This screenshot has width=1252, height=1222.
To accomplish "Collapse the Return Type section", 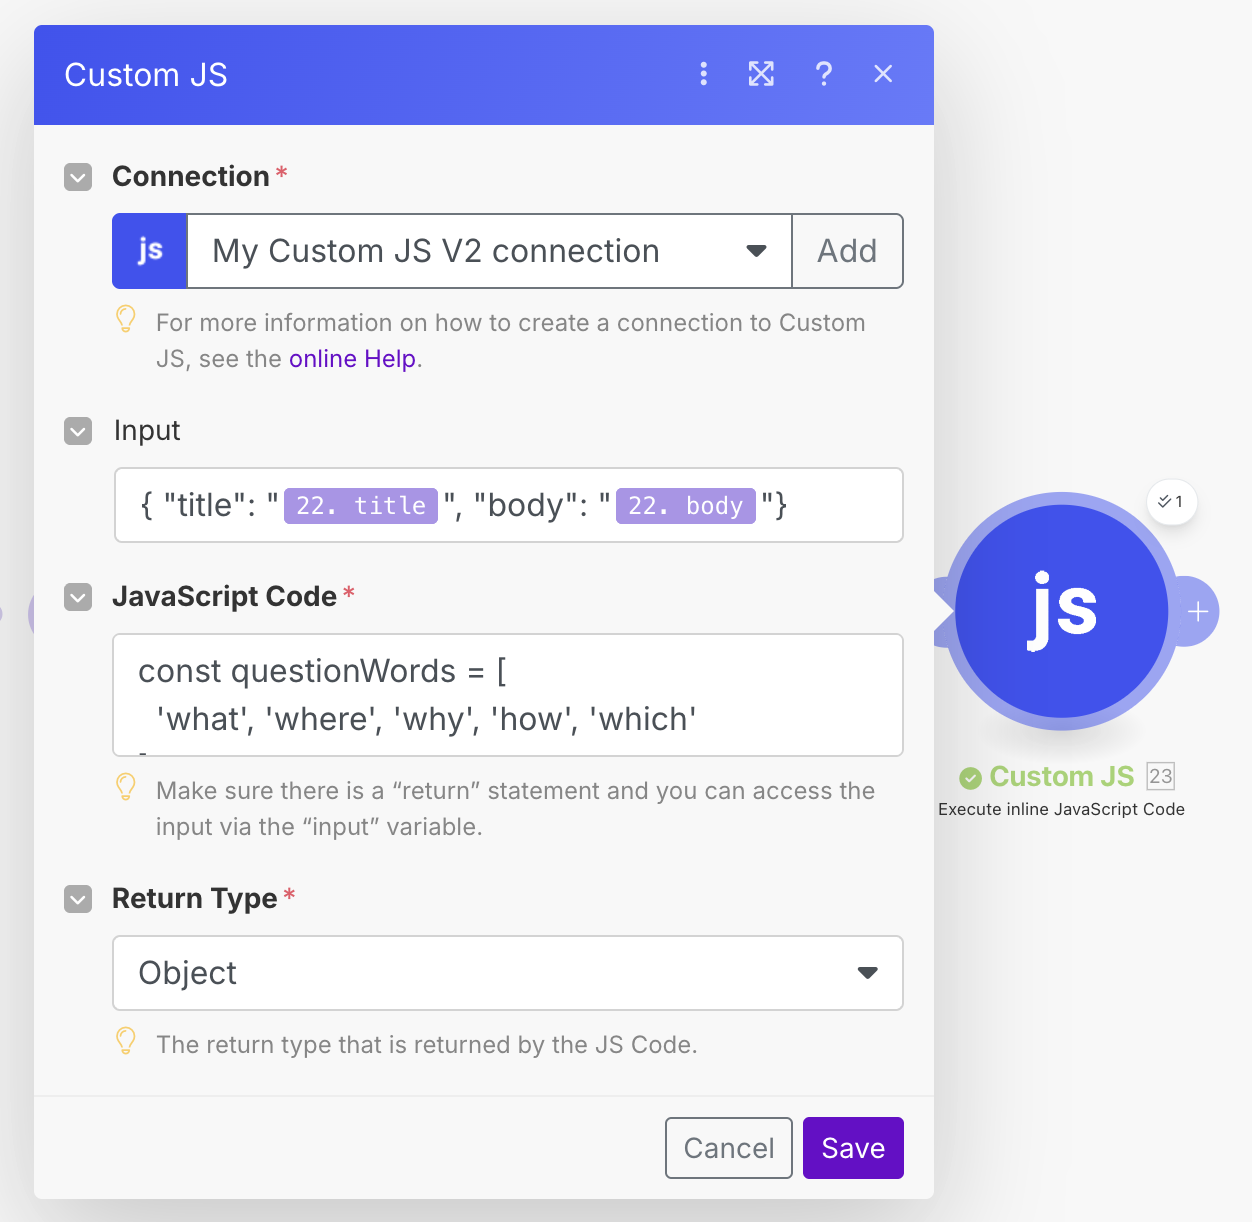I will 77,899.
